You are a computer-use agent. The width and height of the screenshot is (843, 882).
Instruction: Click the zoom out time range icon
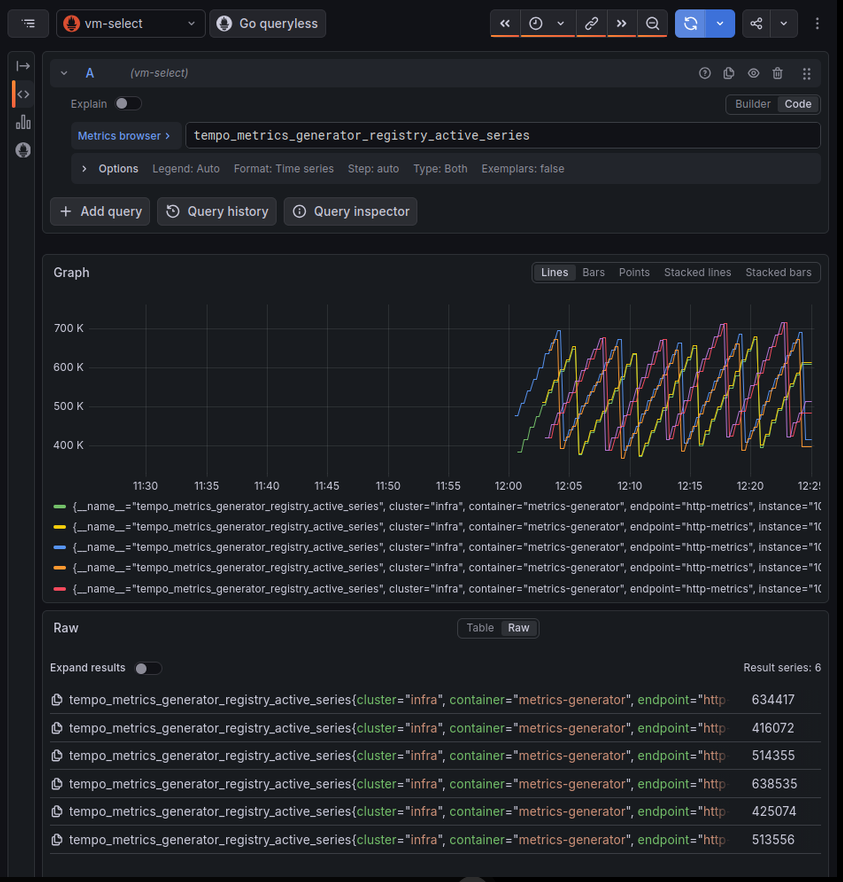tap(652, 24)
